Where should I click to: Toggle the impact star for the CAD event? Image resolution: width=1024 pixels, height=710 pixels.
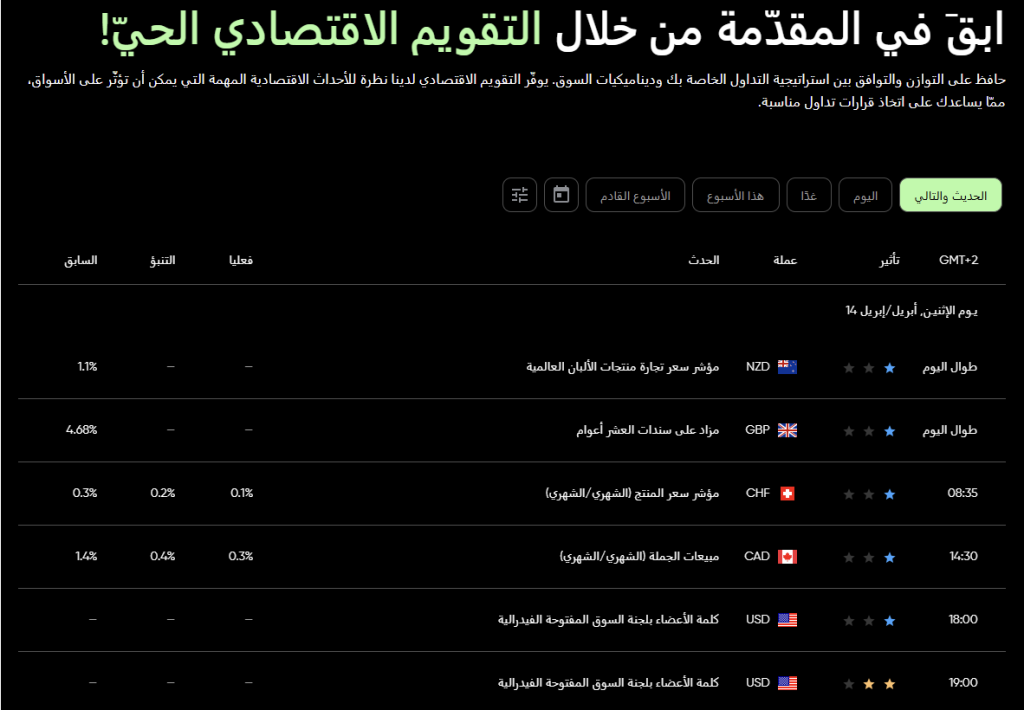coord(889,556)
